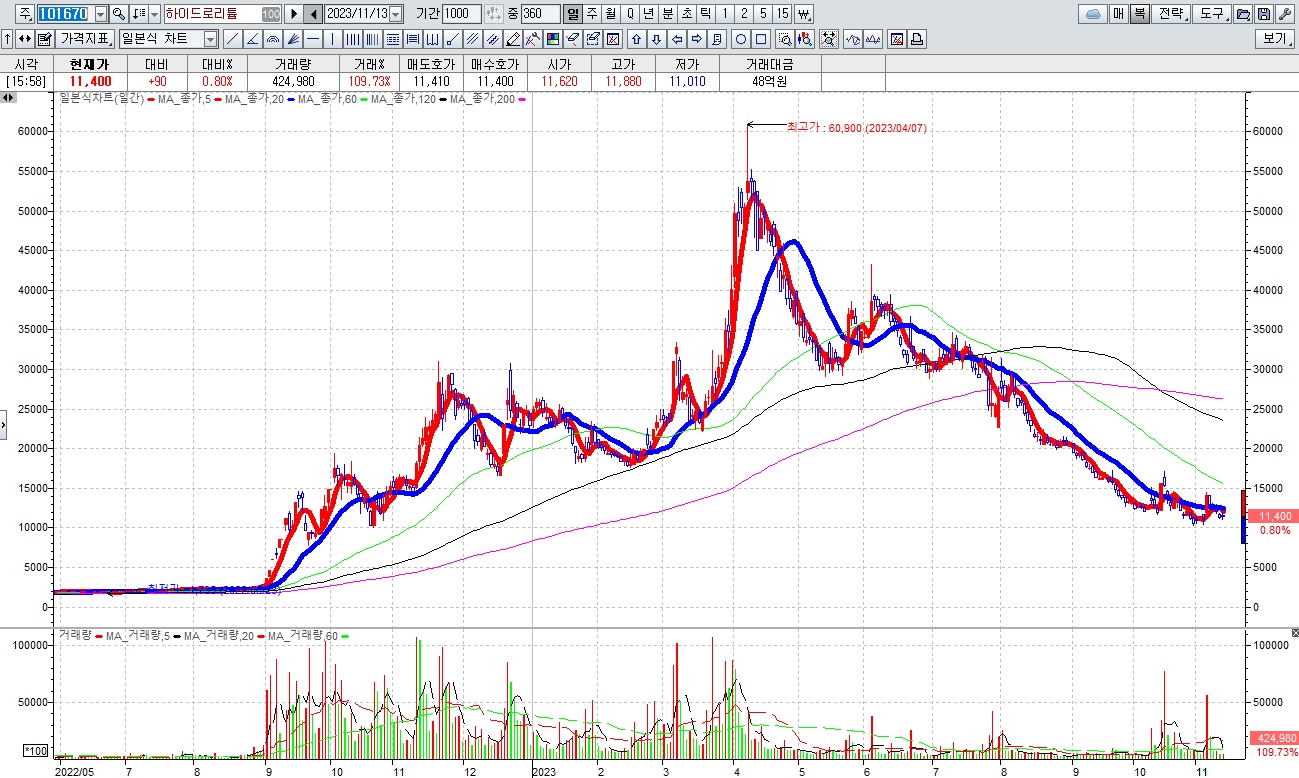The height and width of the screenshot is (778, 1299).
Task: Click the right arrow marker tool
Action: pyautogui.click(x=696, y=39)
